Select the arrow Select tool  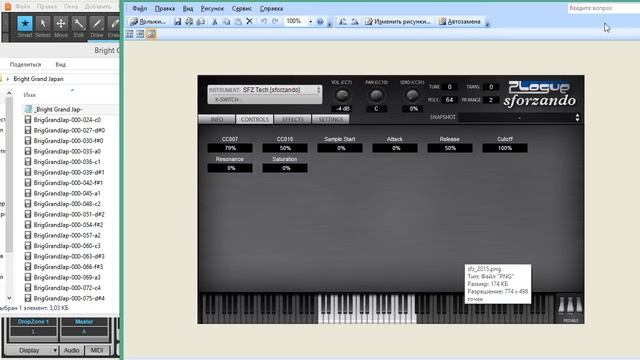pos(42,24)
